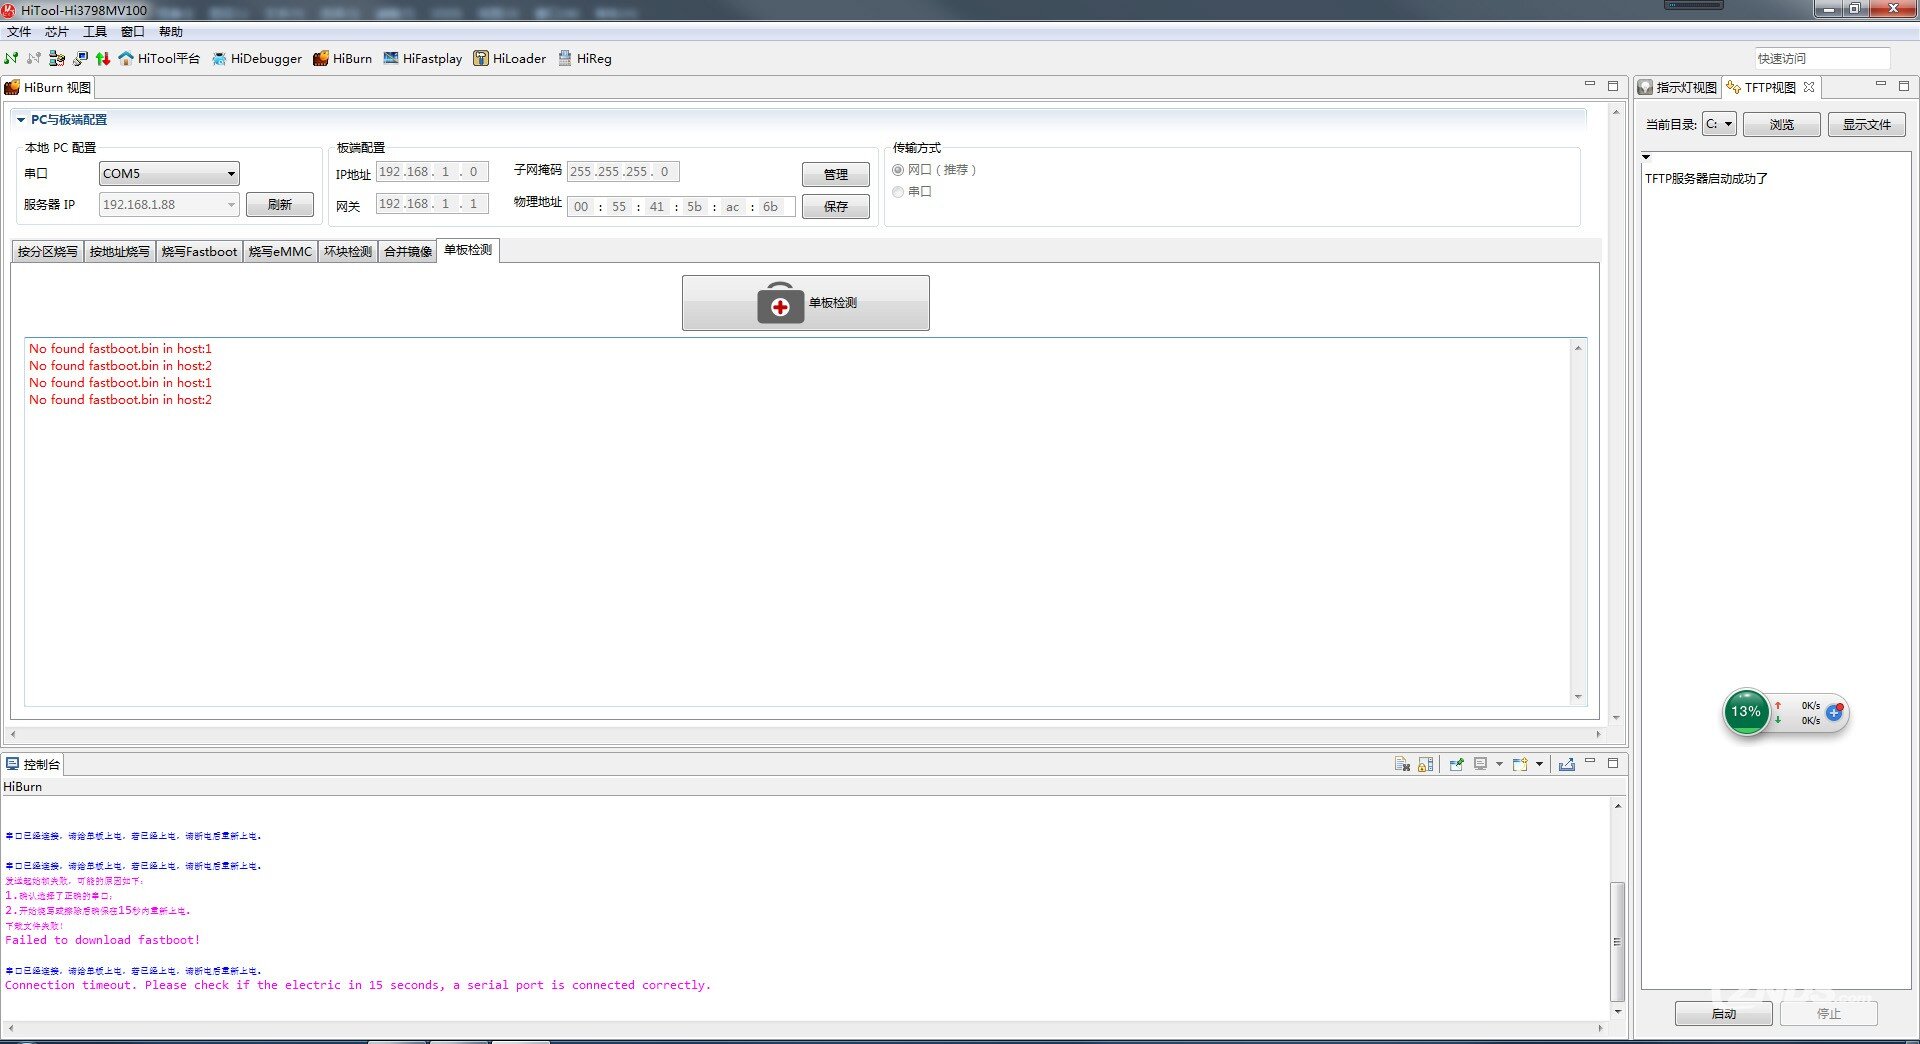This screenshot has height=1044, width=1920.
Task: Open the 工具 menu
Action: tap(95, 32)
